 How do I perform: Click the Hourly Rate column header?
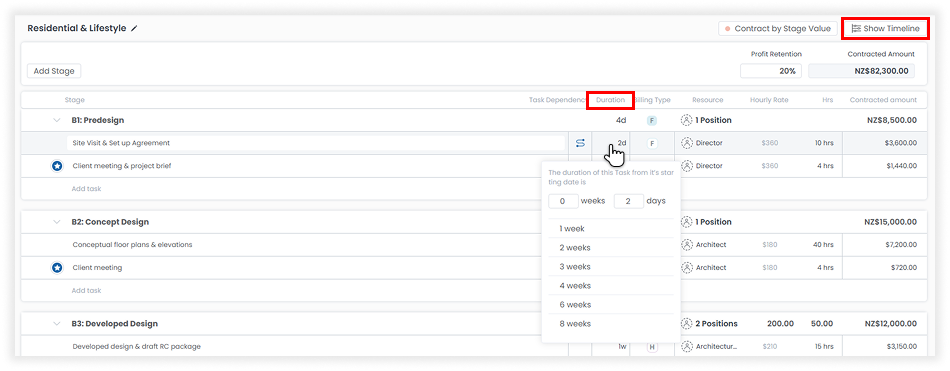pyautogui.click(x=769, y=100)
